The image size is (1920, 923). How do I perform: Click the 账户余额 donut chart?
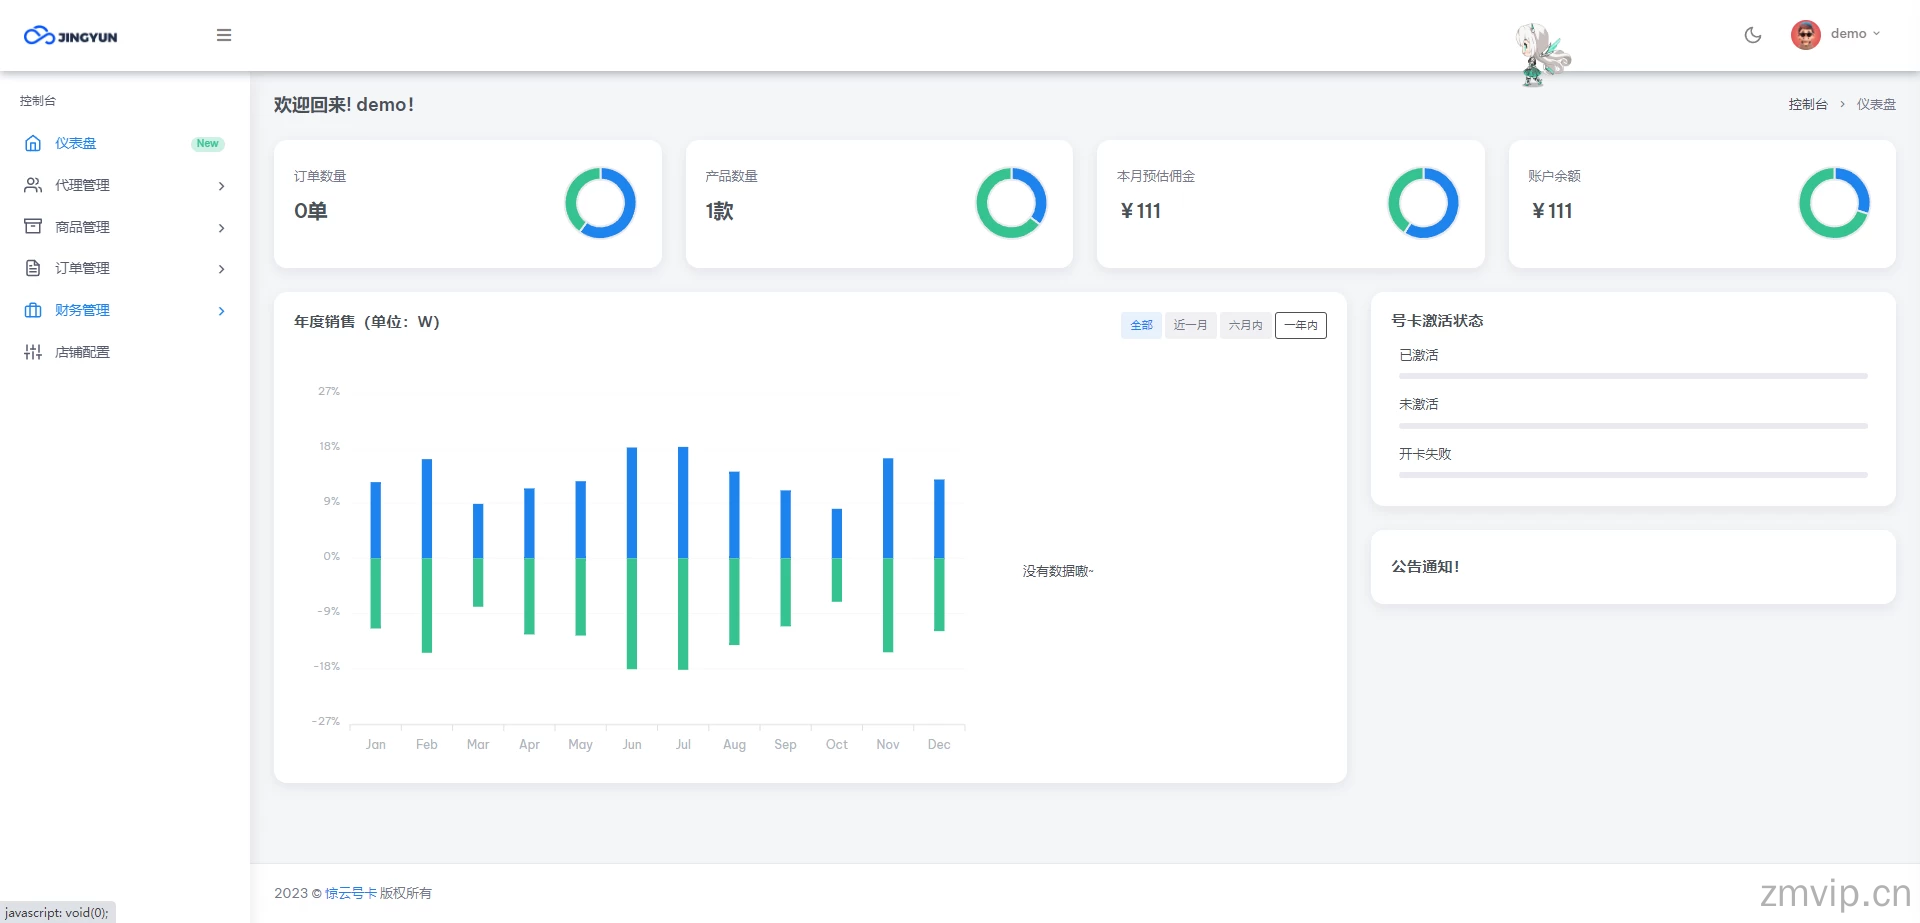pyautogui.click(x=1834, y=203)
